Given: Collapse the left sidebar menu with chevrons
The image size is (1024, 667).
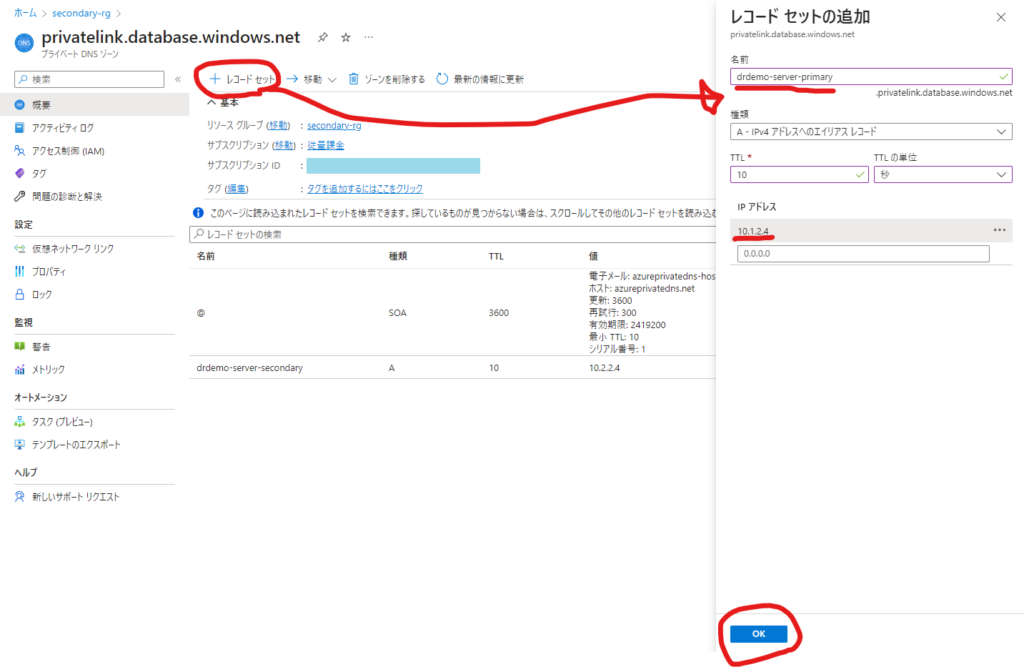Looking at the screenshot, I should (178, 79).
